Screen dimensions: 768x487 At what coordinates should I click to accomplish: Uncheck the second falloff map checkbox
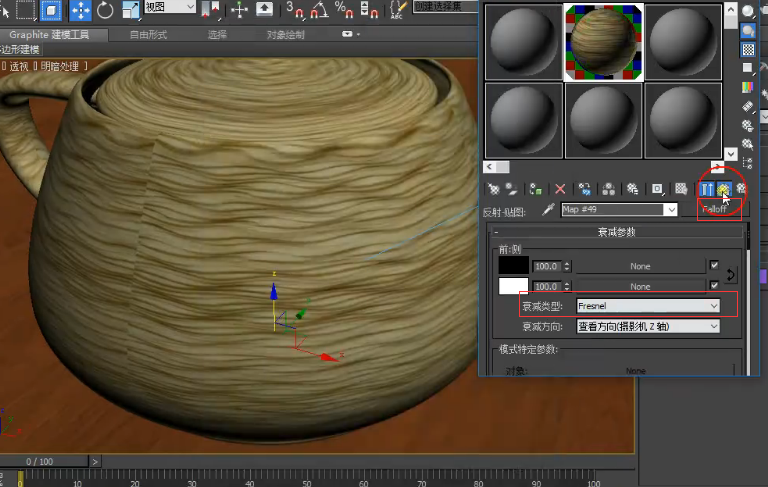[x=714, y=286]
